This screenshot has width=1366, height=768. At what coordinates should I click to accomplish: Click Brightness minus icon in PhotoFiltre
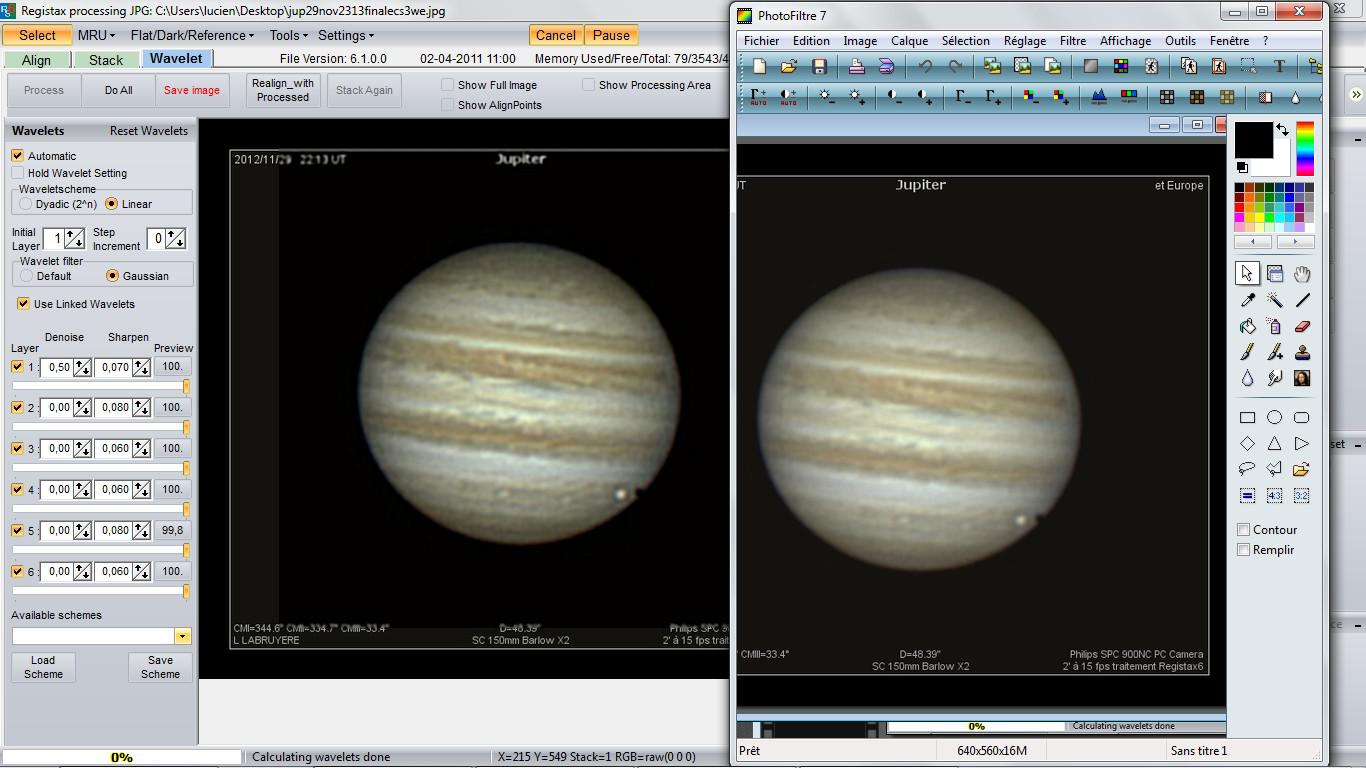pos(827,97)
